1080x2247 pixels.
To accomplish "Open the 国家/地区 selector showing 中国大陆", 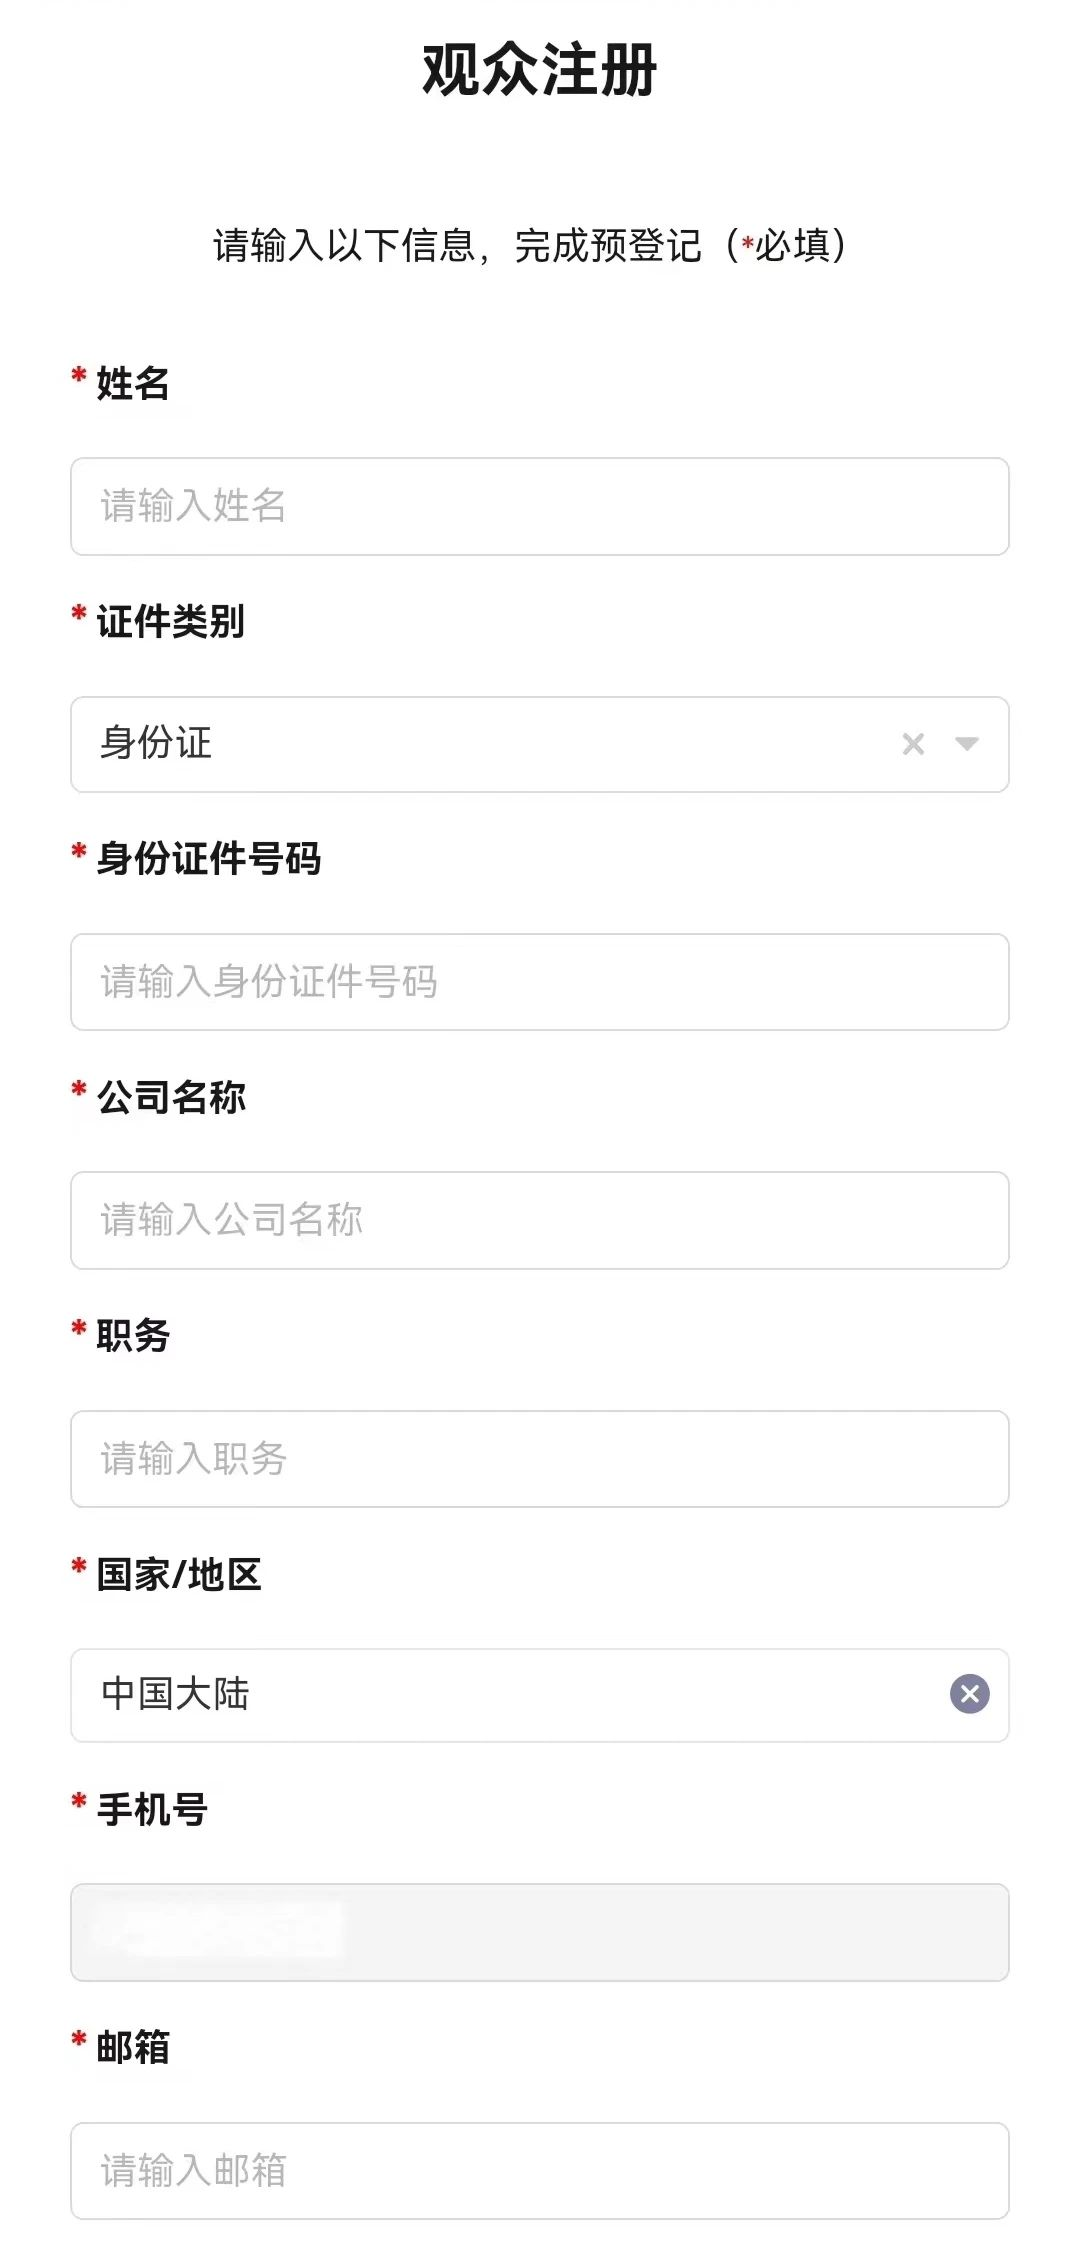I will (x=540, y=1695).
